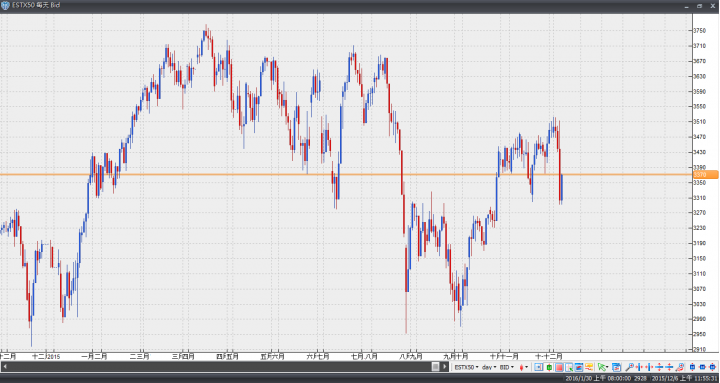
Task: Click the last blue chart shift icon
Action: (x=712, y=367)
